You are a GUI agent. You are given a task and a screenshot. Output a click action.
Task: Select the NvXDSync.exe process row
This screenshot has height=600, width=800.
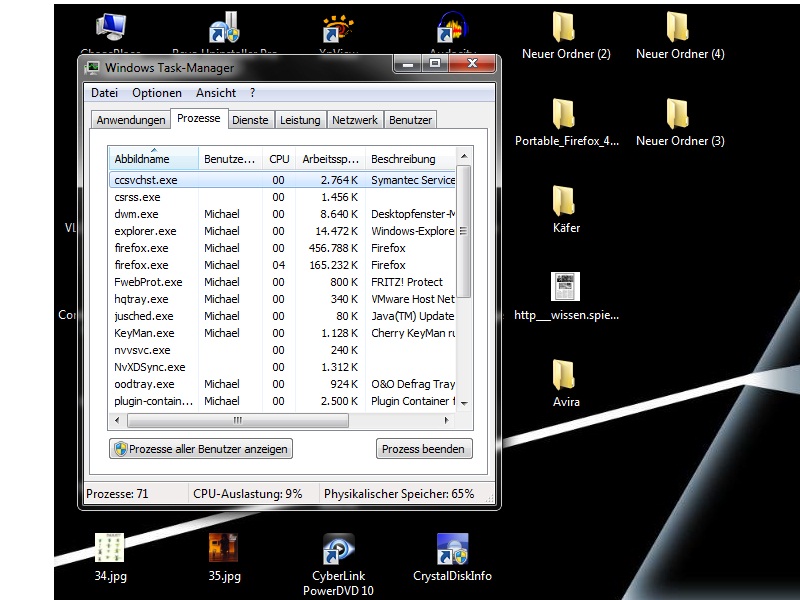coord(282,367)
